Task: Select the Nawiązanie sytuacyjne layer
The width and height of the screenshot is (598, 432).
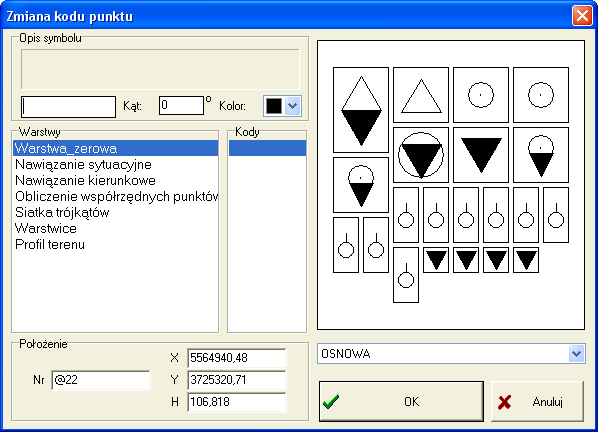Action: 116,164
